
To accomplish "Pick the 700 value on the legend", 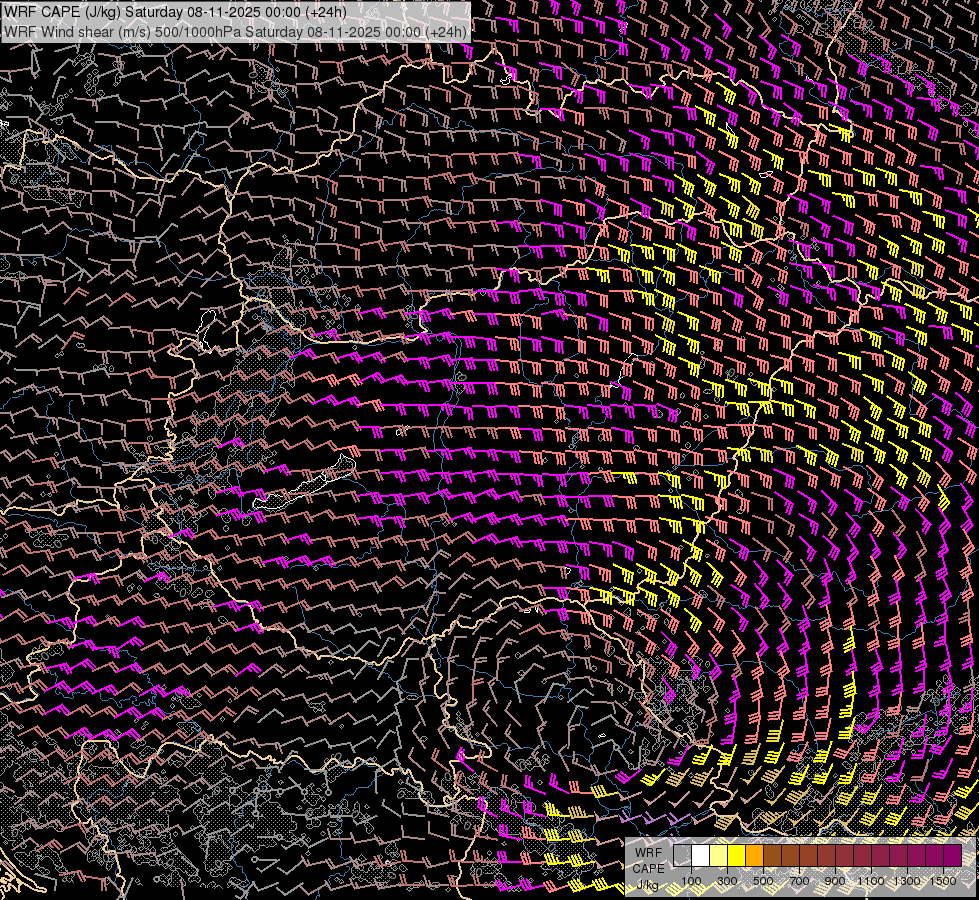I will tap(799, 881).
